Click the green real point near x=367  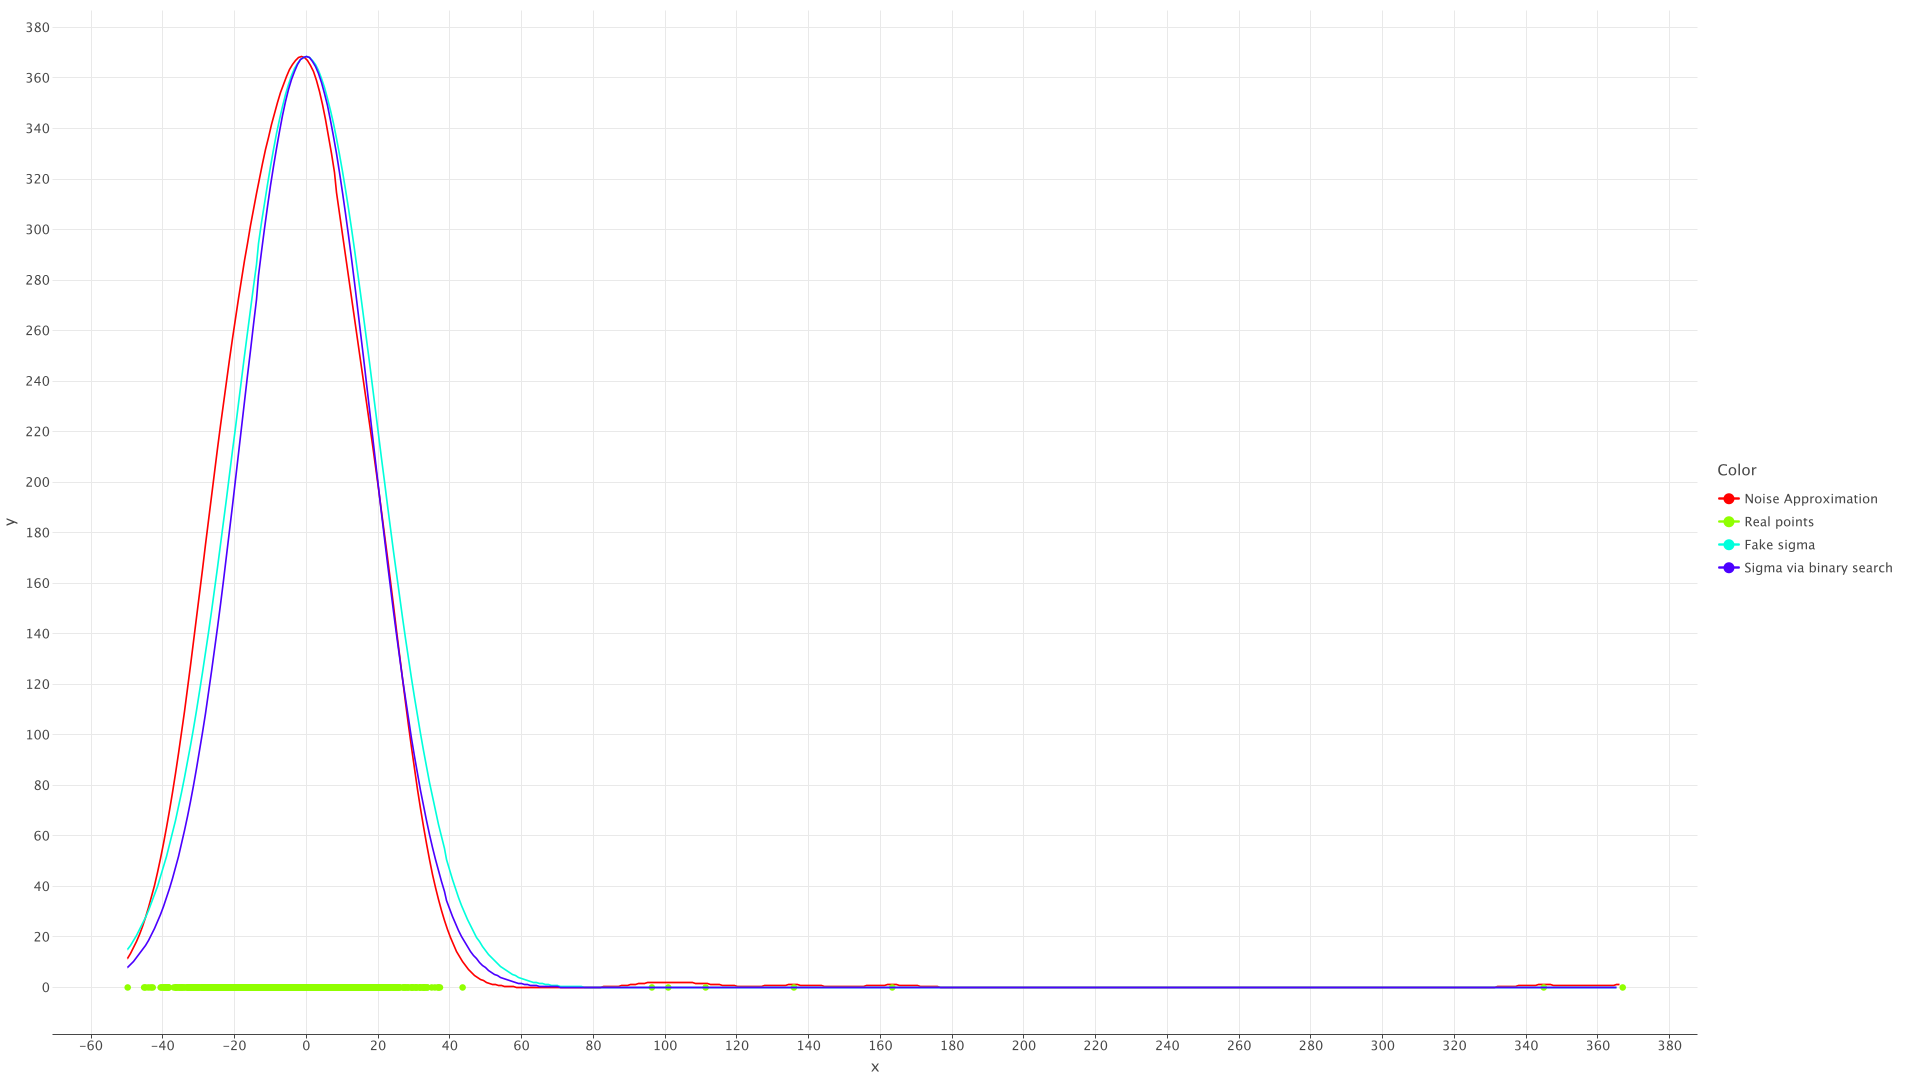click(x=1622, y=988)
